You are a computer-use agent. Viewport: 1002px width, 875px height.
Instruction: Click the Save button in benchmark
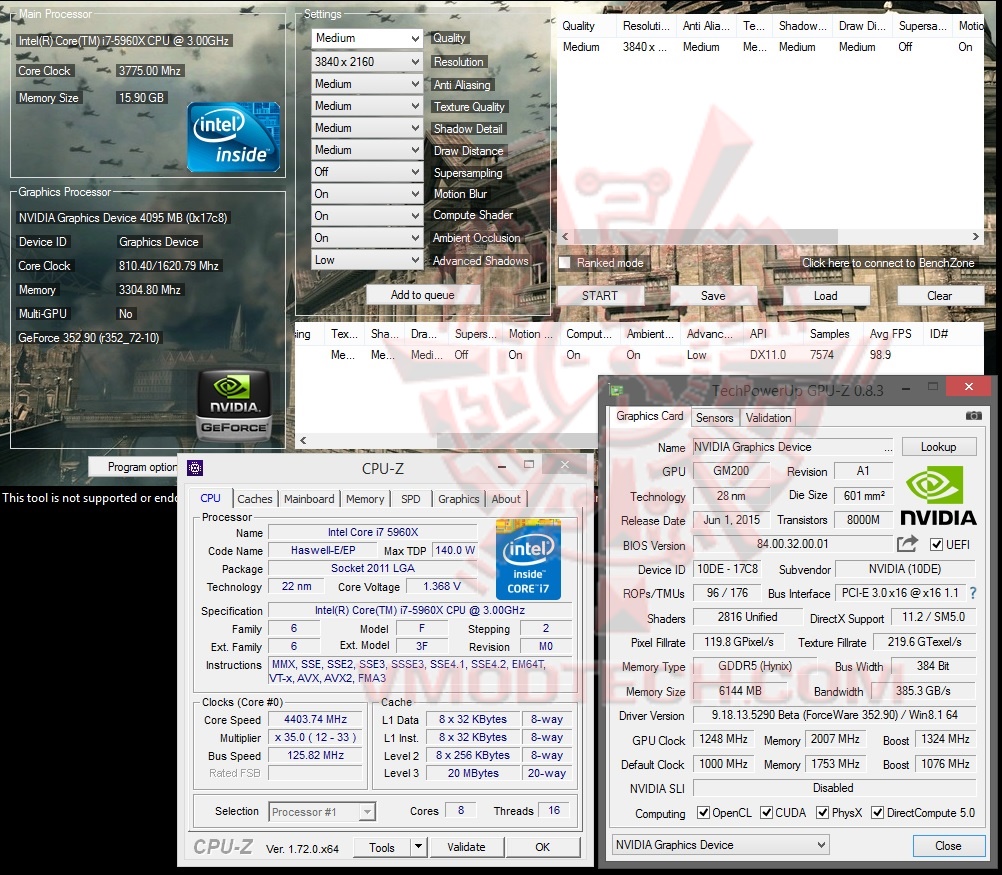[x=713, y=296]
